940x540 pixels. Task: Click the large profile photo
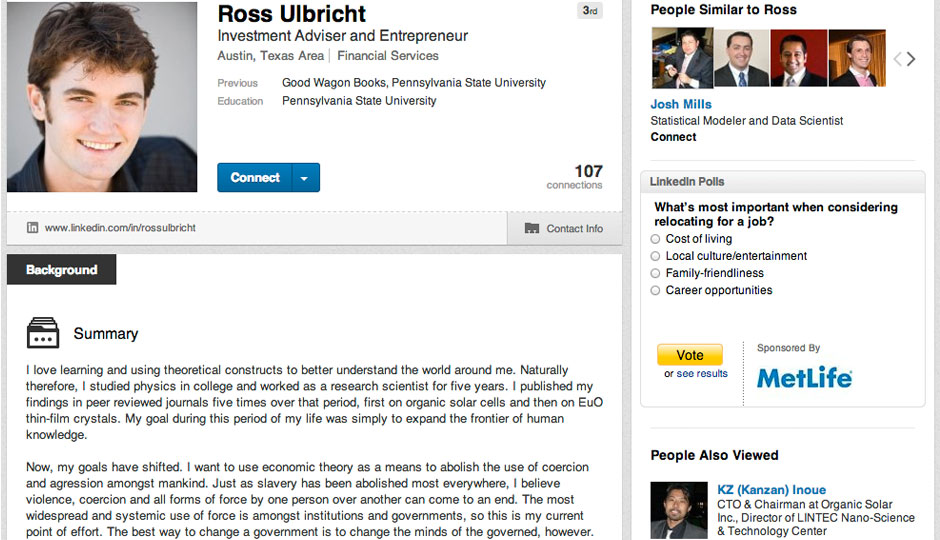102,96
